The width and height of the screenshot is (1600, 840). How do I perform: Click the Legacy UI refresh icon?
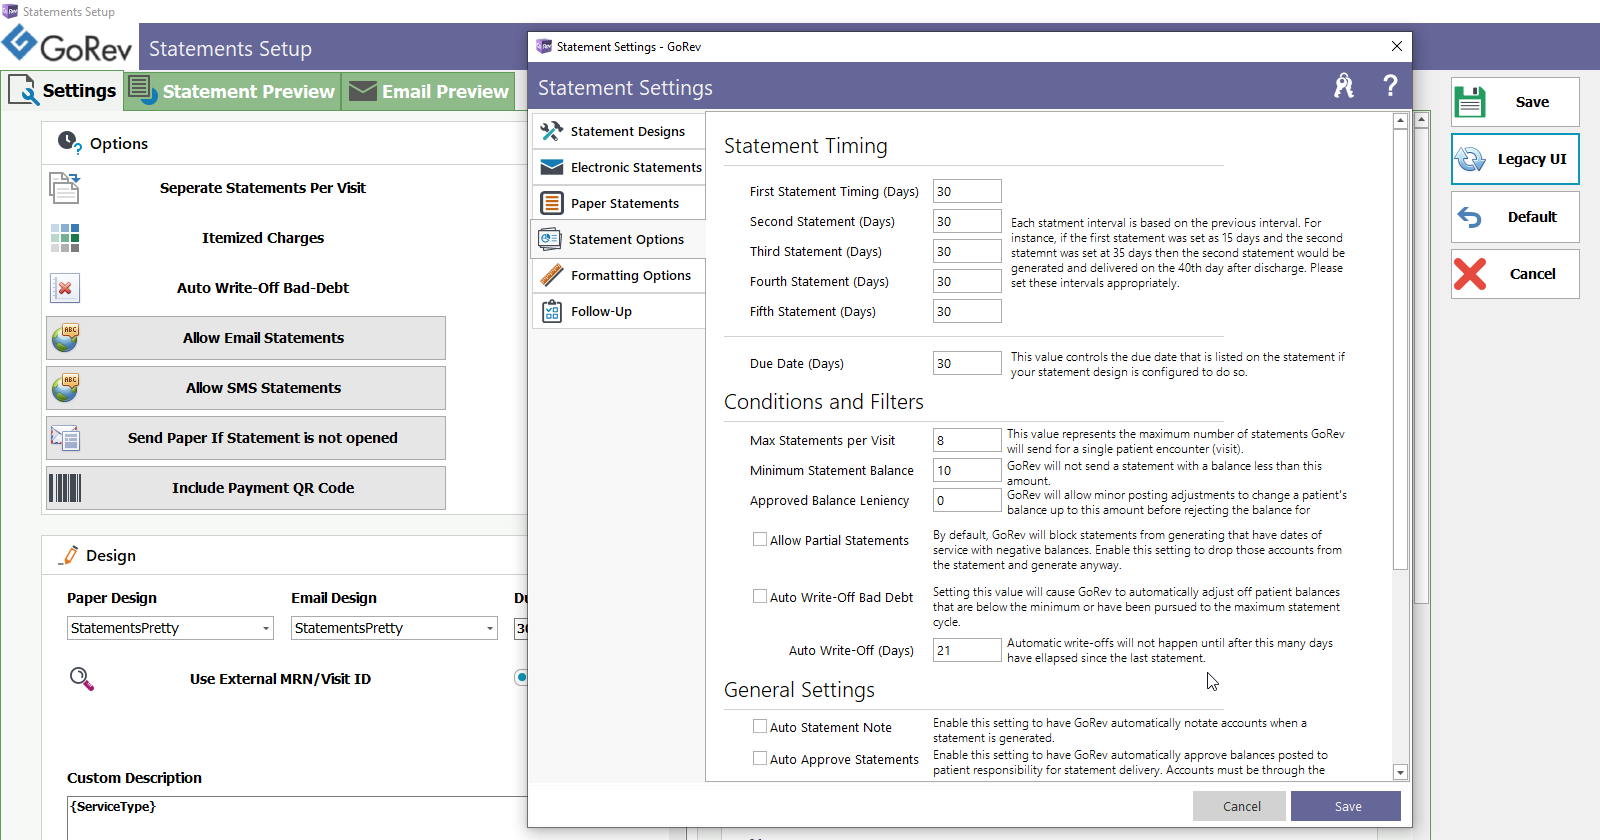click(x=1470, y=159)
